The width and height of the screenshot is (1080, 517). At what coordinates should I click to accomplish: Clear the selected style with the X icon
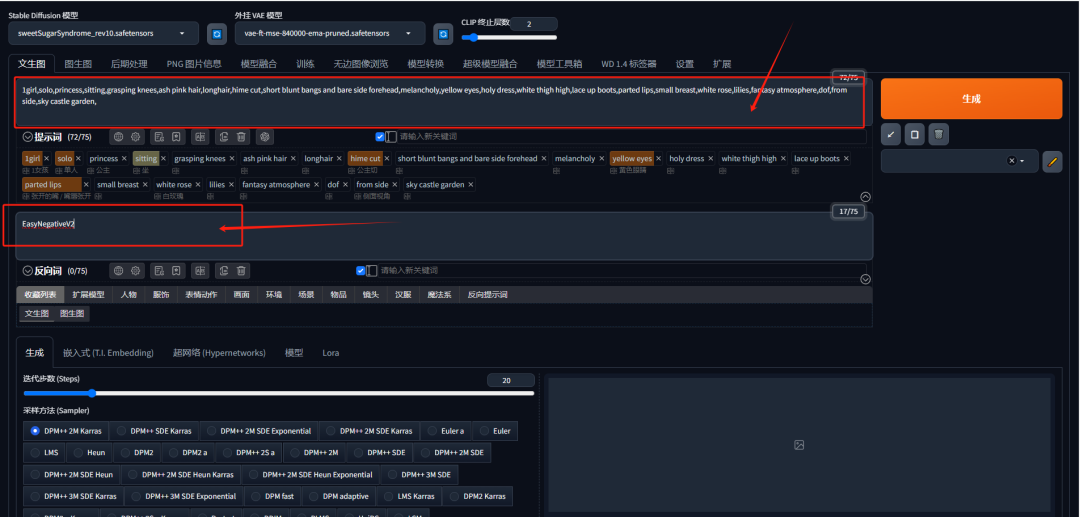tap(1011, 161)
